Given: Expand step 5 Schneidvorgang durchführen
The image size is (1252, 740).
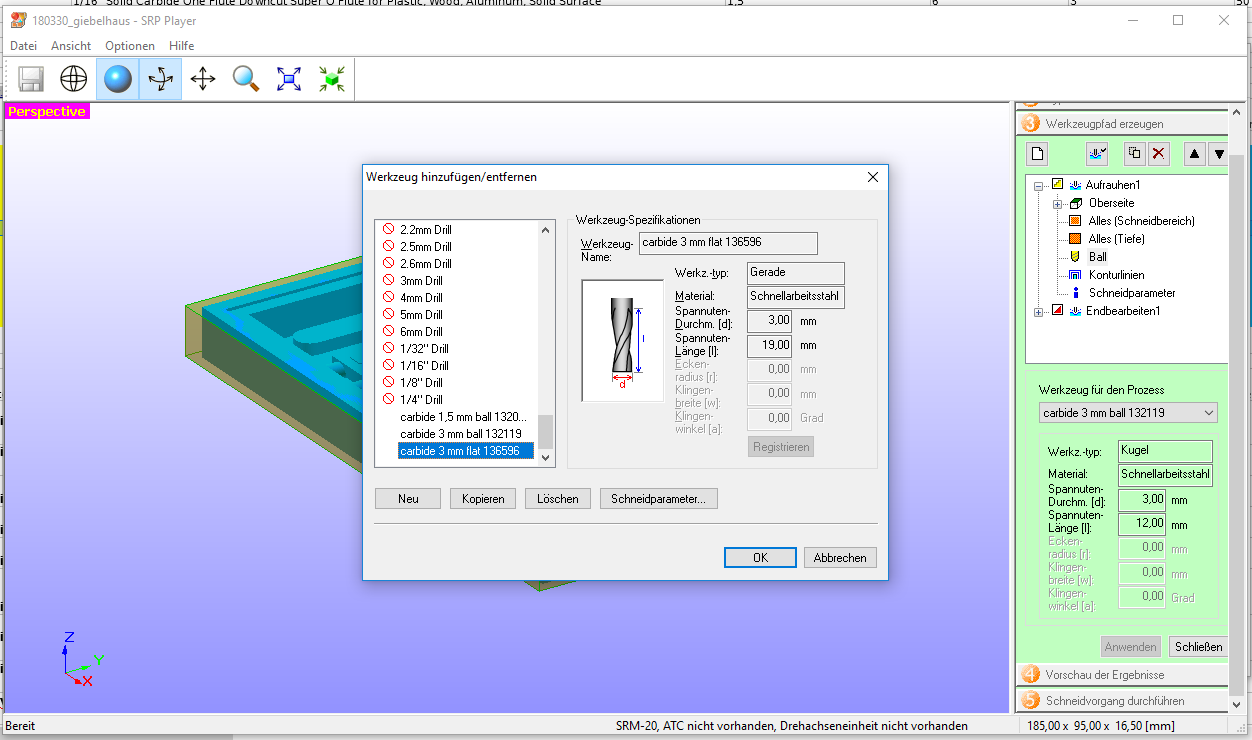Looking at the screenshot, I should coord(1122,700).
